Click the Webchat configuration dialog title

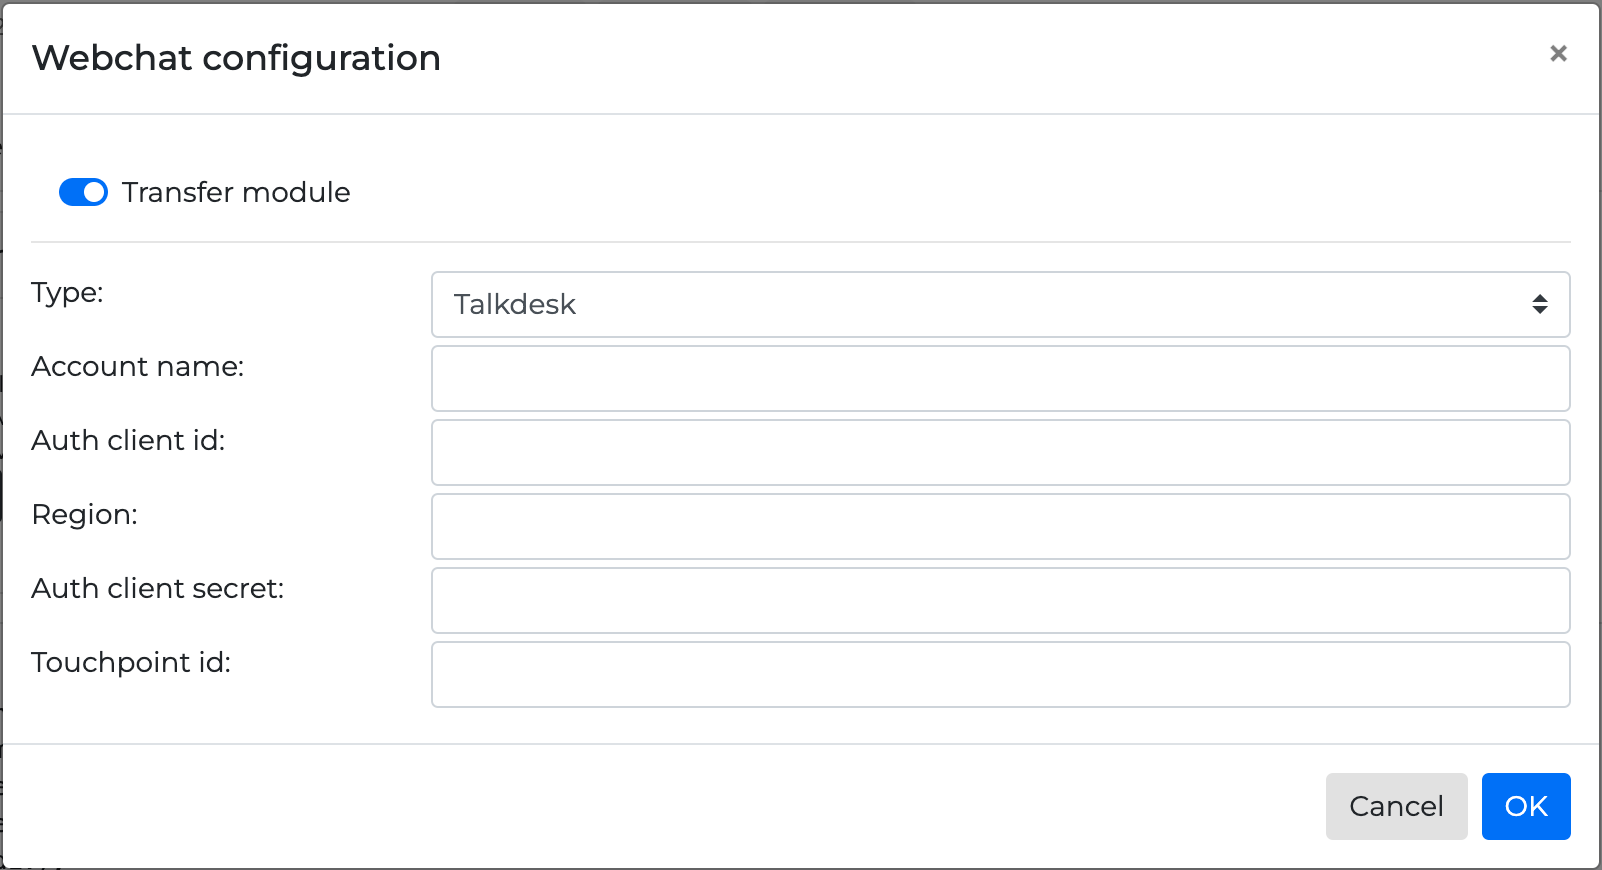pyautogui.click(x=236, y=58)
